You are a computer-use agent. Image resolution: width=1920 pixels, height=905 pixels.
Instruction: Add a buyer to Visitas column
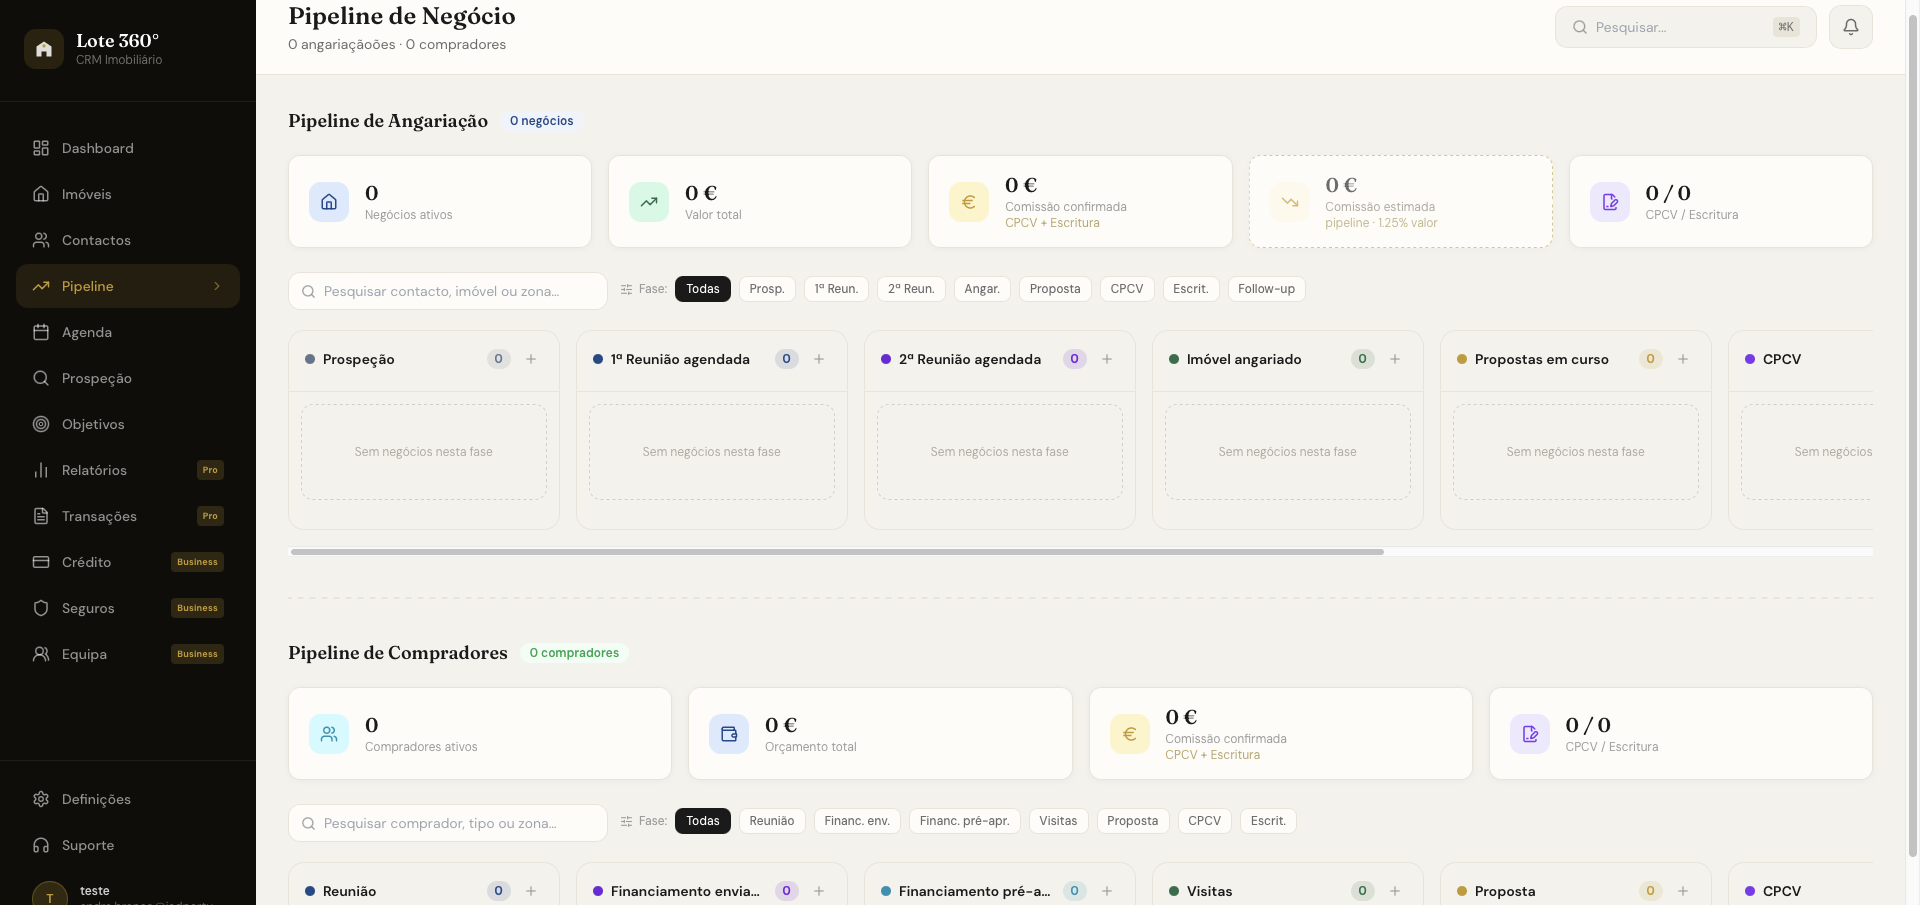pyautogui.click(x=1395, y=891)
